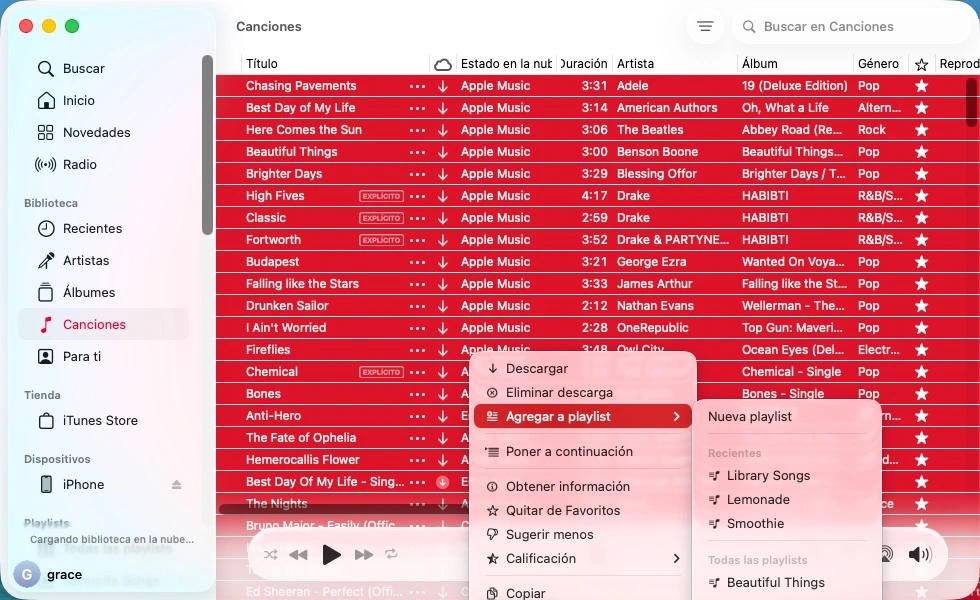Download Falling like the Stars
Screen dimensions: 980x600
pos(442,284)
